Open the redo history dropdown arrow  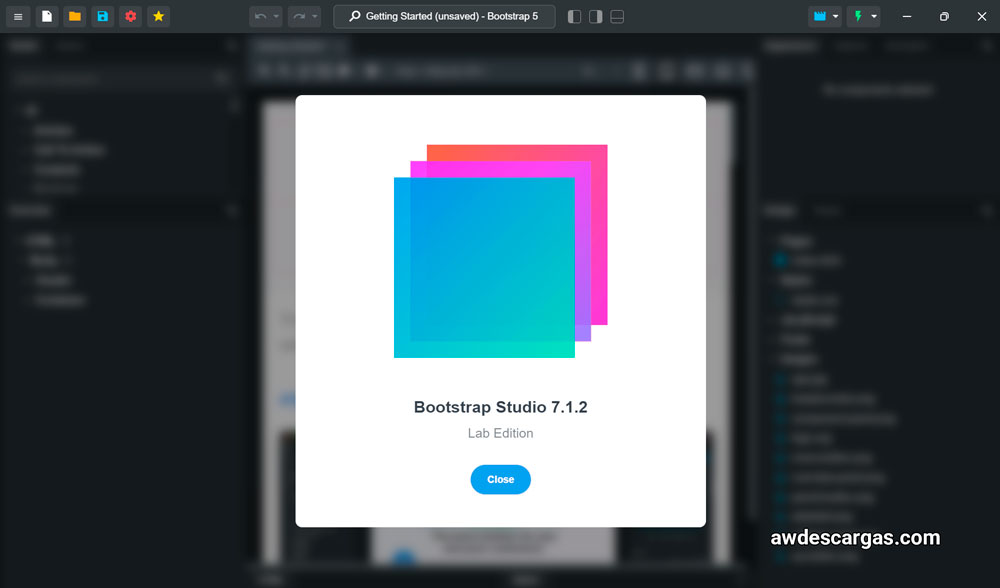tap(314, 17)
